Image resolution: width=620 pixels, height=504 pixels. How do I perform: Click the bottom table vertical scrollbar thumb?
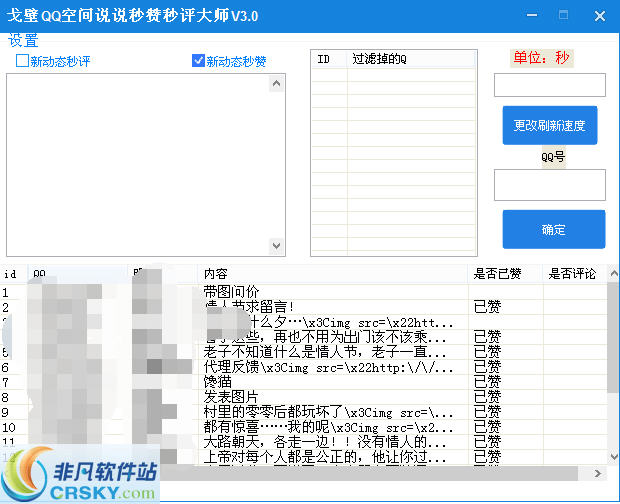[x=613, y=336]
